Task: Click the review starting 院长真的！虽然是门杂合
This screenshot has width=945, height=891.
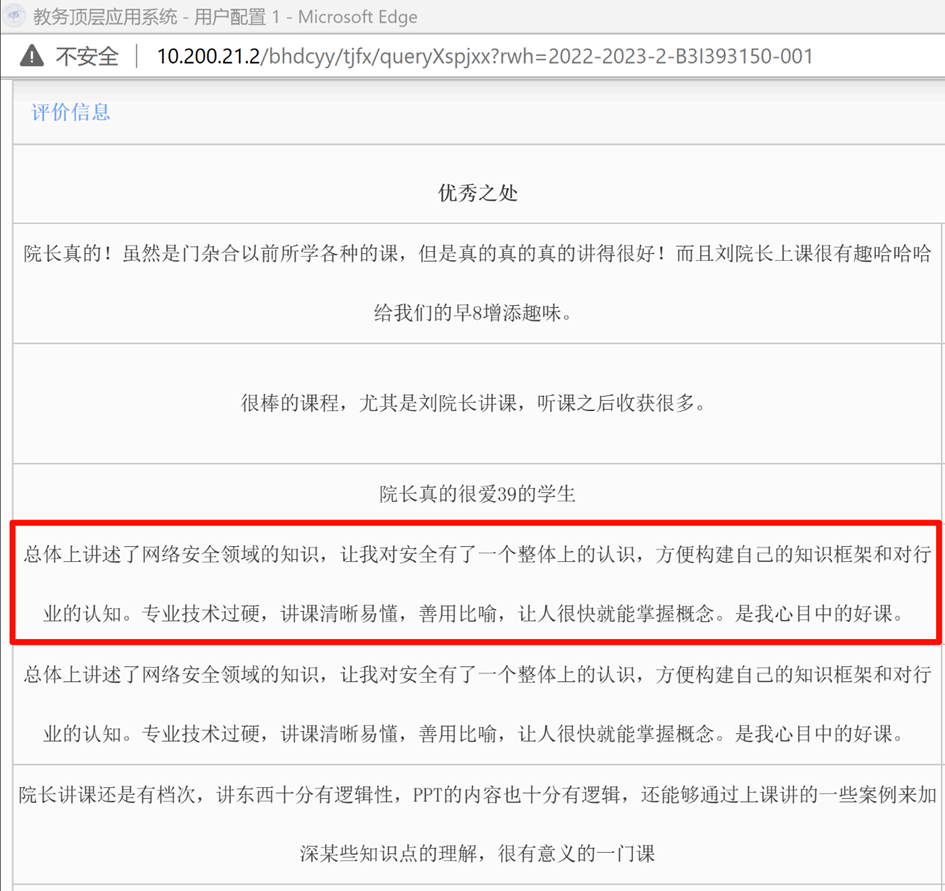Action: click(477, 283)
